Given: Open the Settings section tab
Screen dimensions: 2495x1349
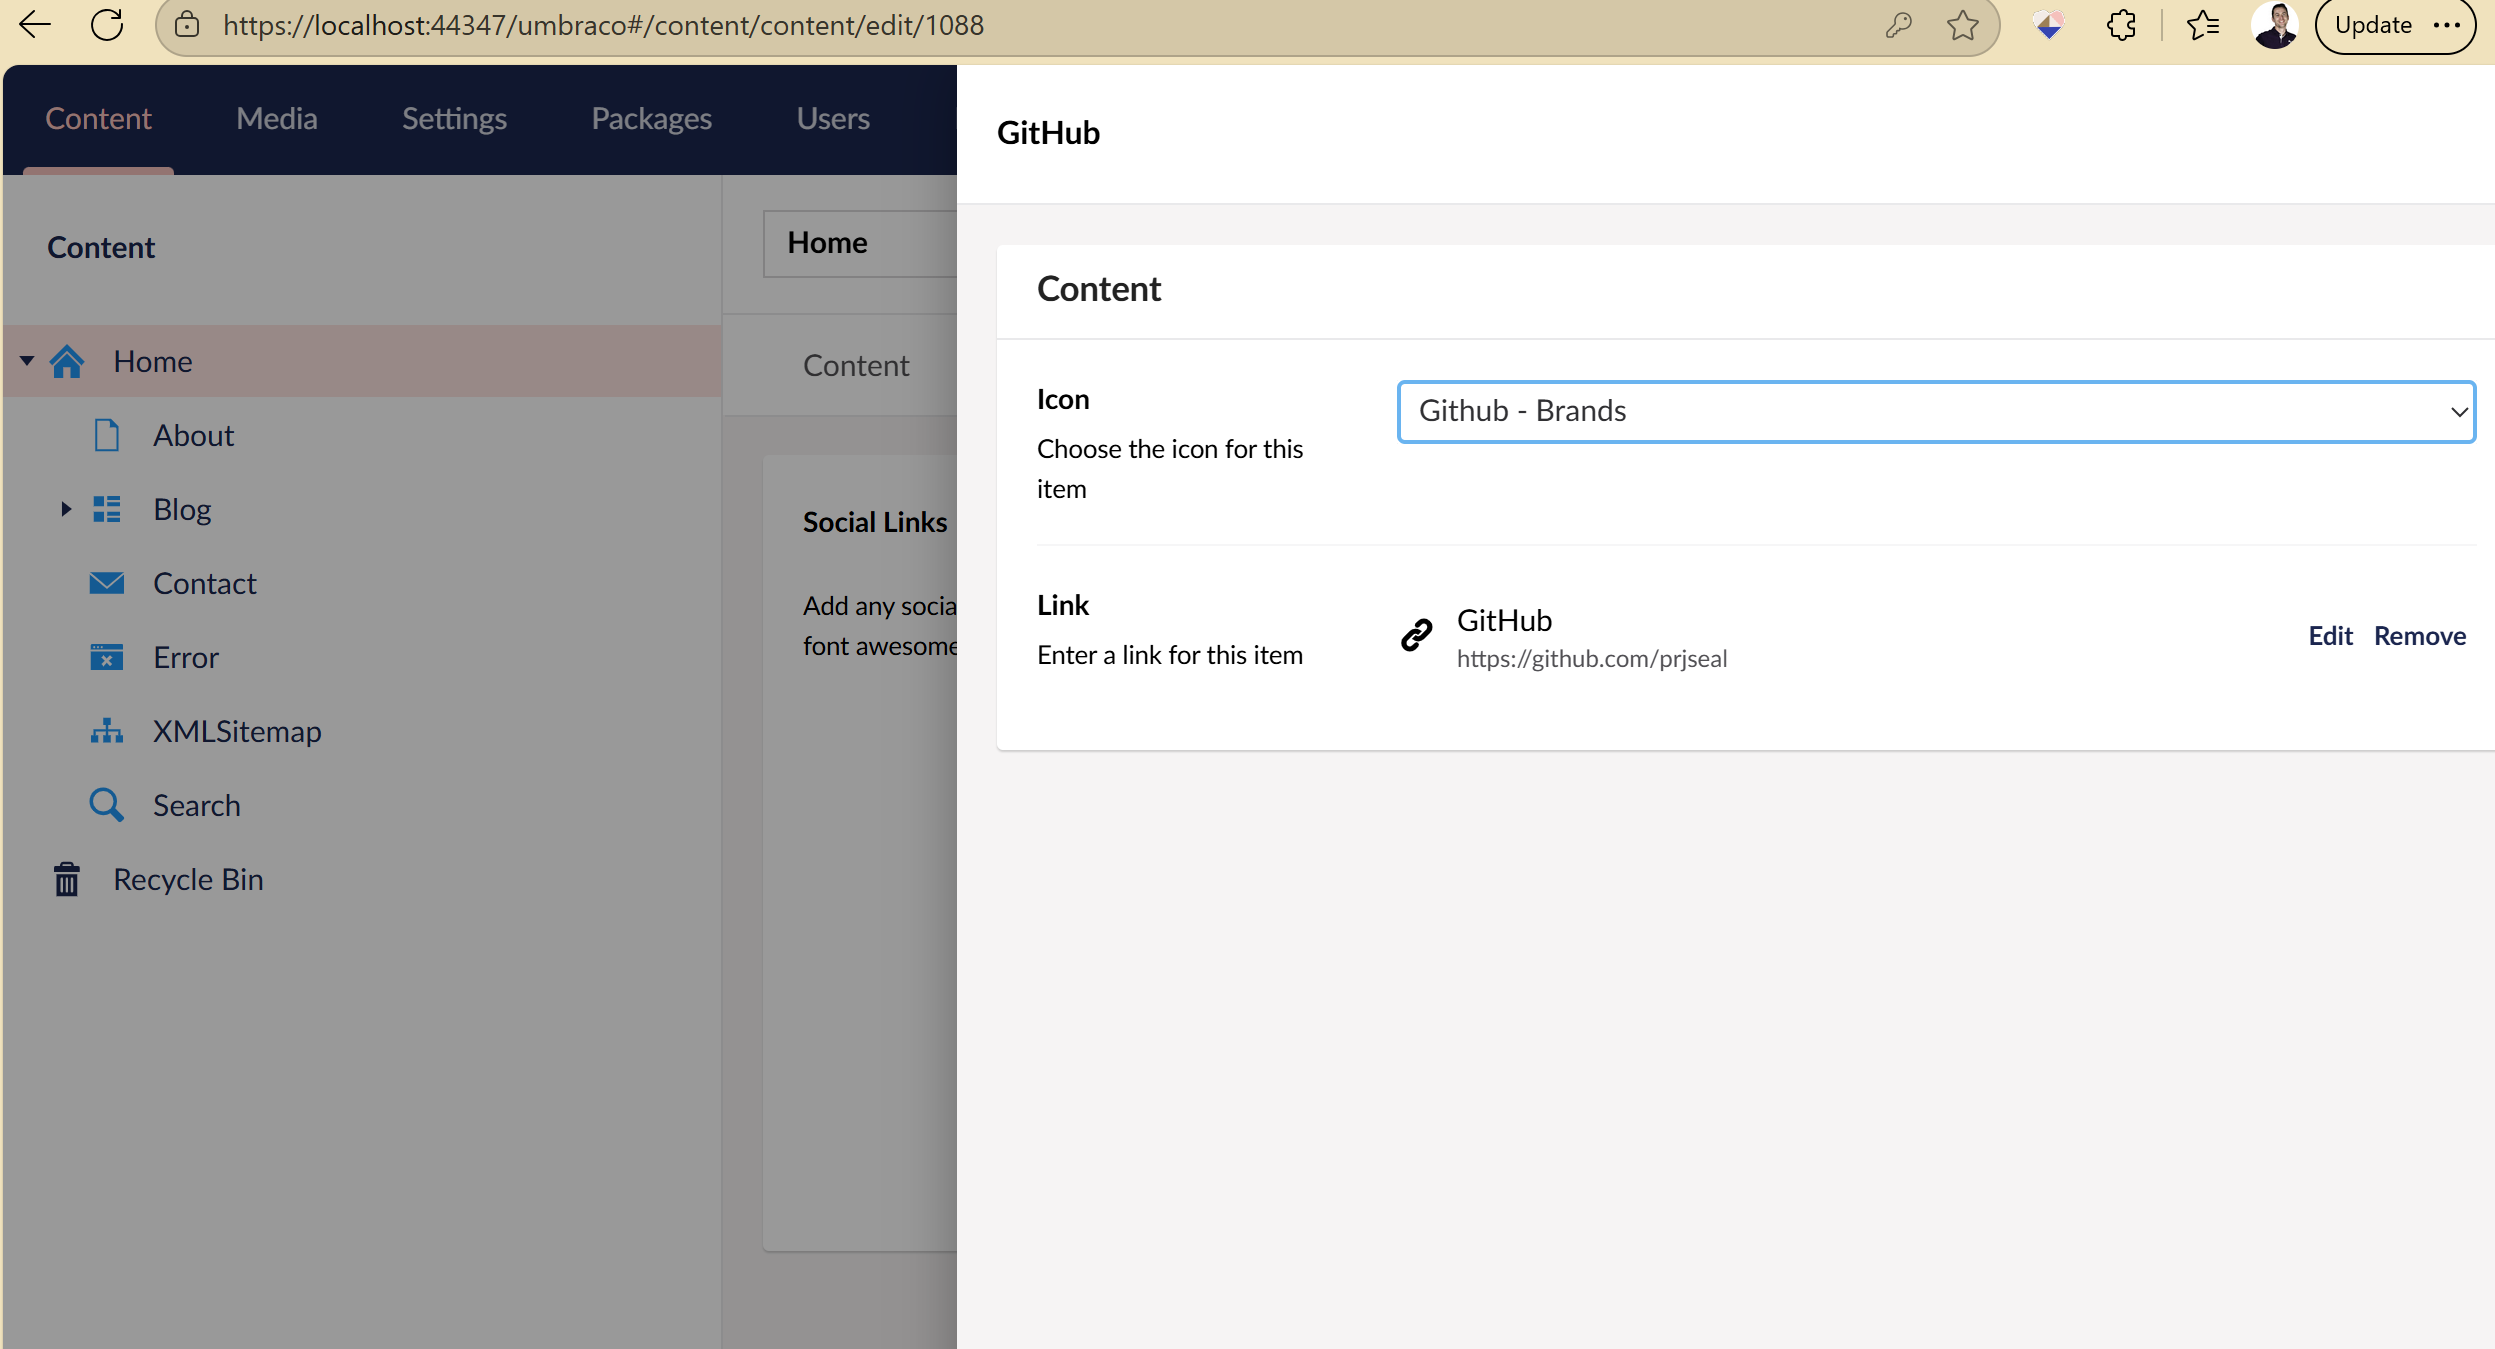Looking at the screenshot, I should (454, 118).
